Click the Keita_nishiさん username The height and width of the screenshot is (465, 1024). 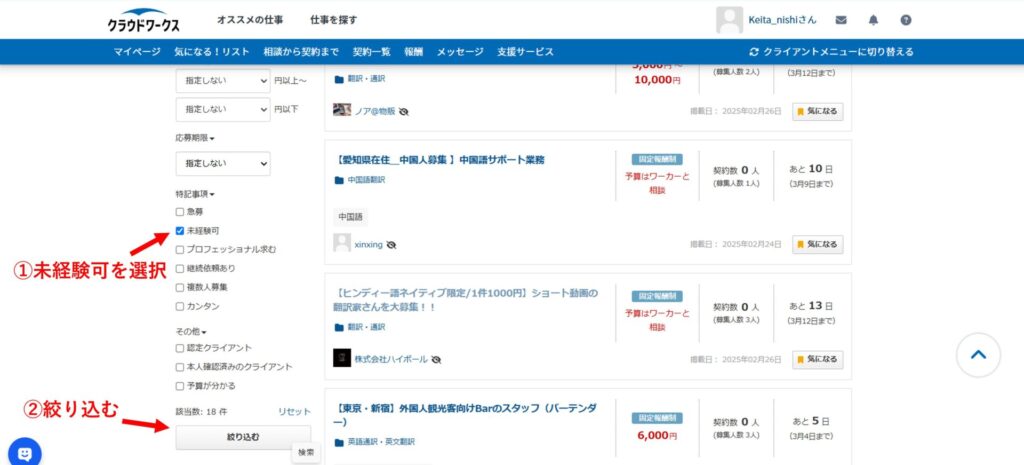click(x=782, y=20)
